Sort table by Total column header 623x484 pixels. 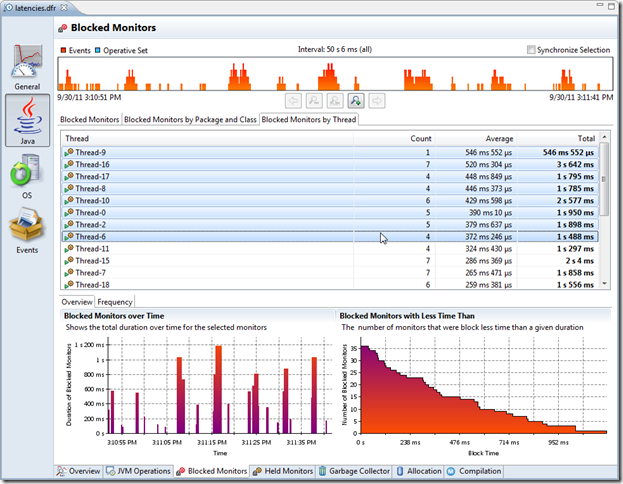tap(558, 139)
